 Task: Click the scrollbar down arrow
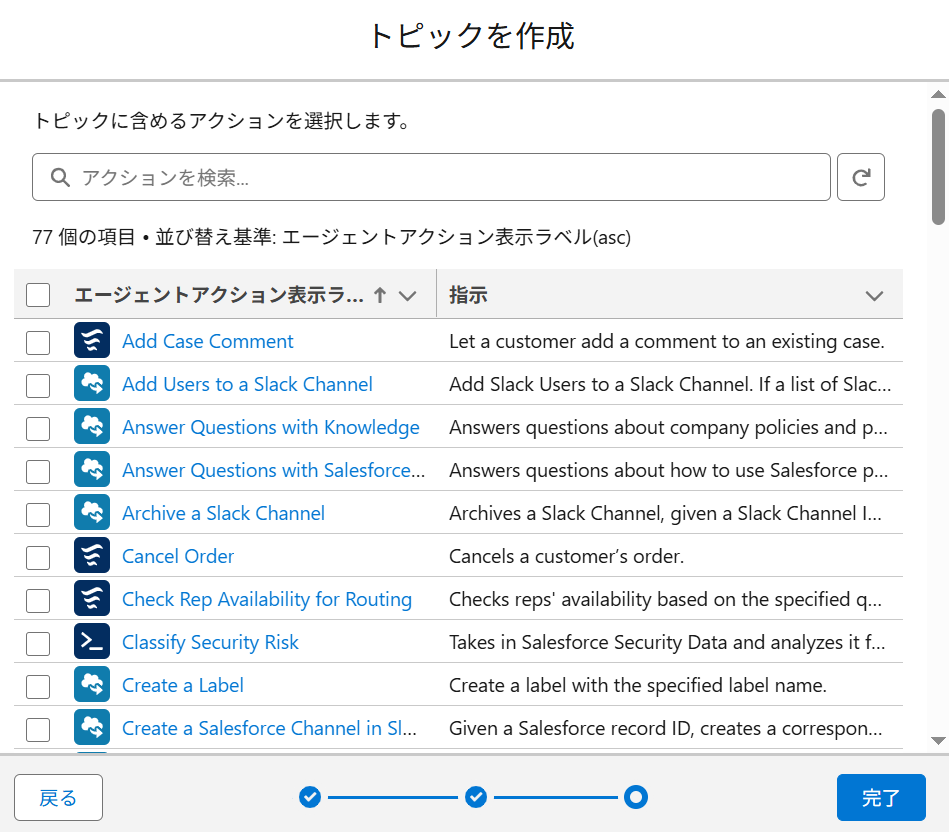(938, 741)
